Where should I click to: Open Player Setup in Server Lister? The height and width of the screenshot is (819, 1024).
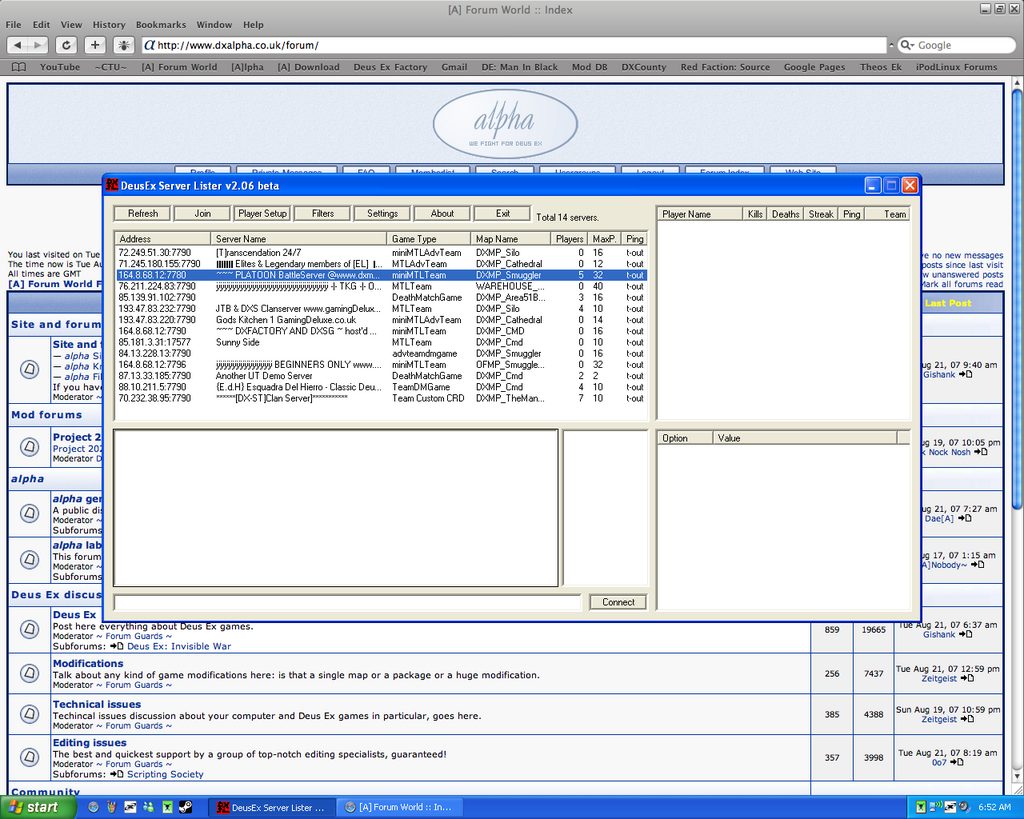pos(263,214)
